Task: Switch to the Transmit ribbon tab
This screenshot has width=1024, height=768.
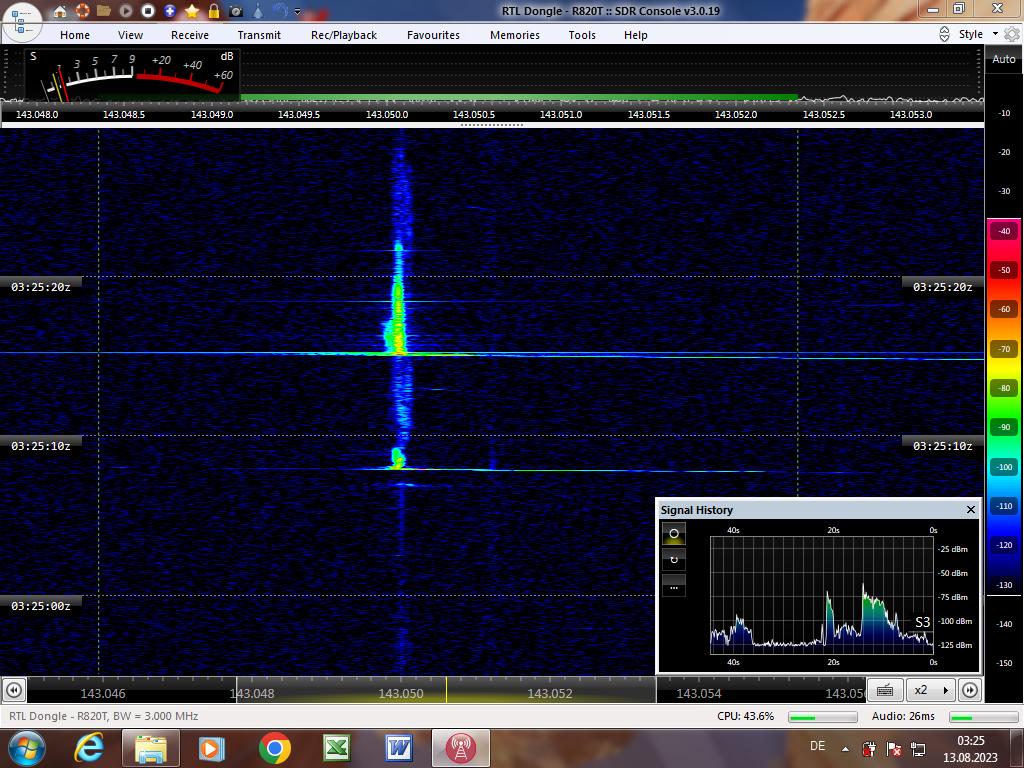Action: tap(259, 35)
